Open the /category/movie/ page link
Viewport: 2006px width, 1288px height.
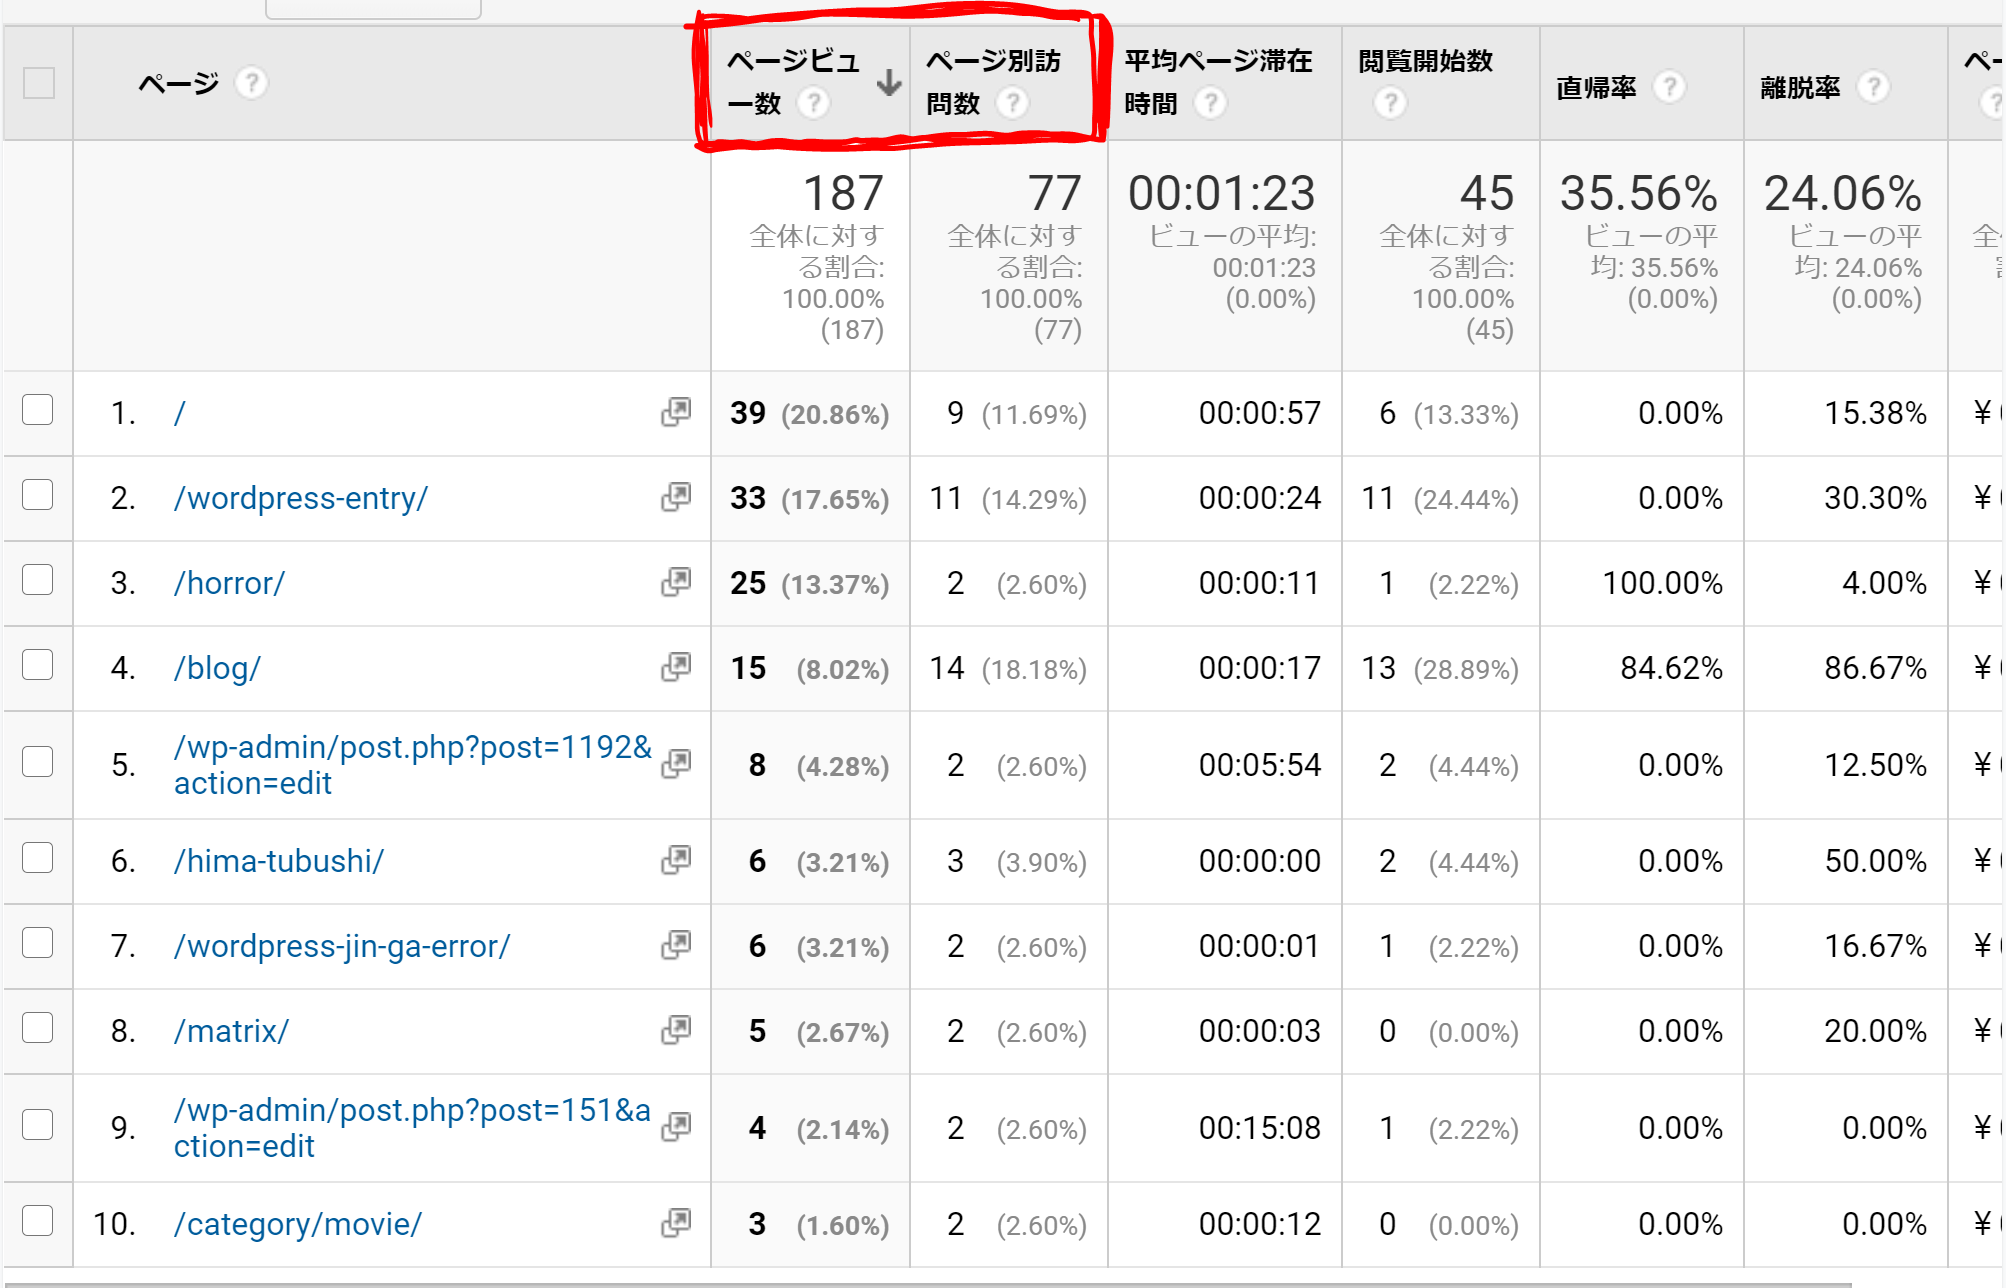click(x=298, y=1224)
